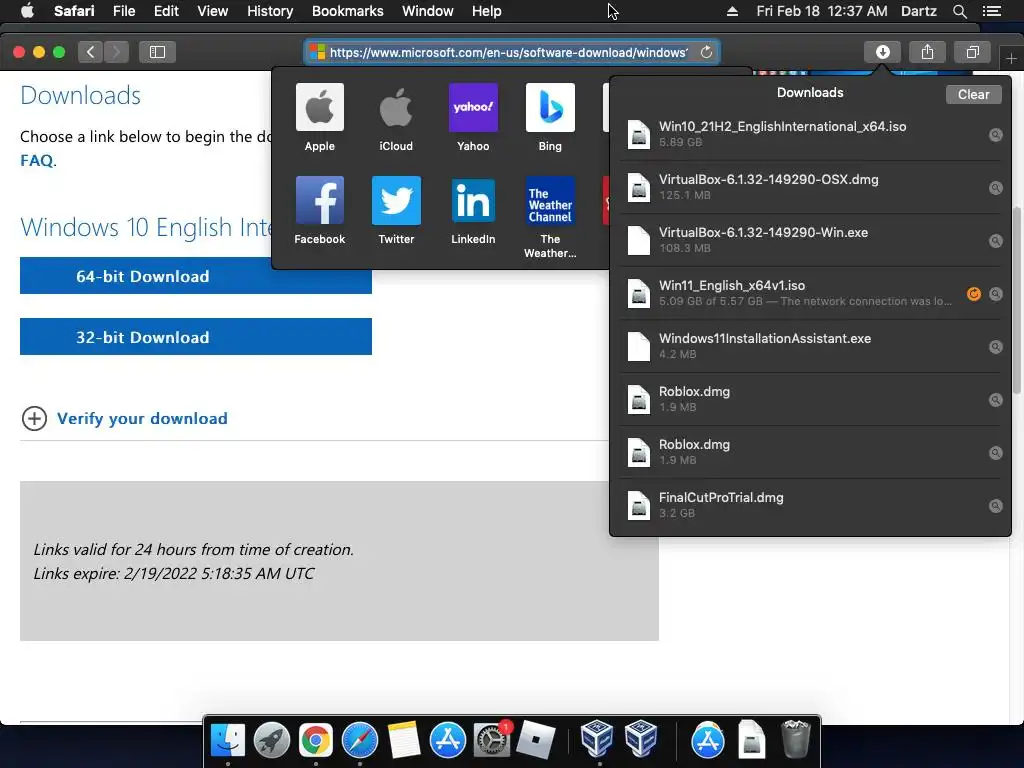Open the File menu
This screenshot has width=1024, height=768.
[123, 11]
